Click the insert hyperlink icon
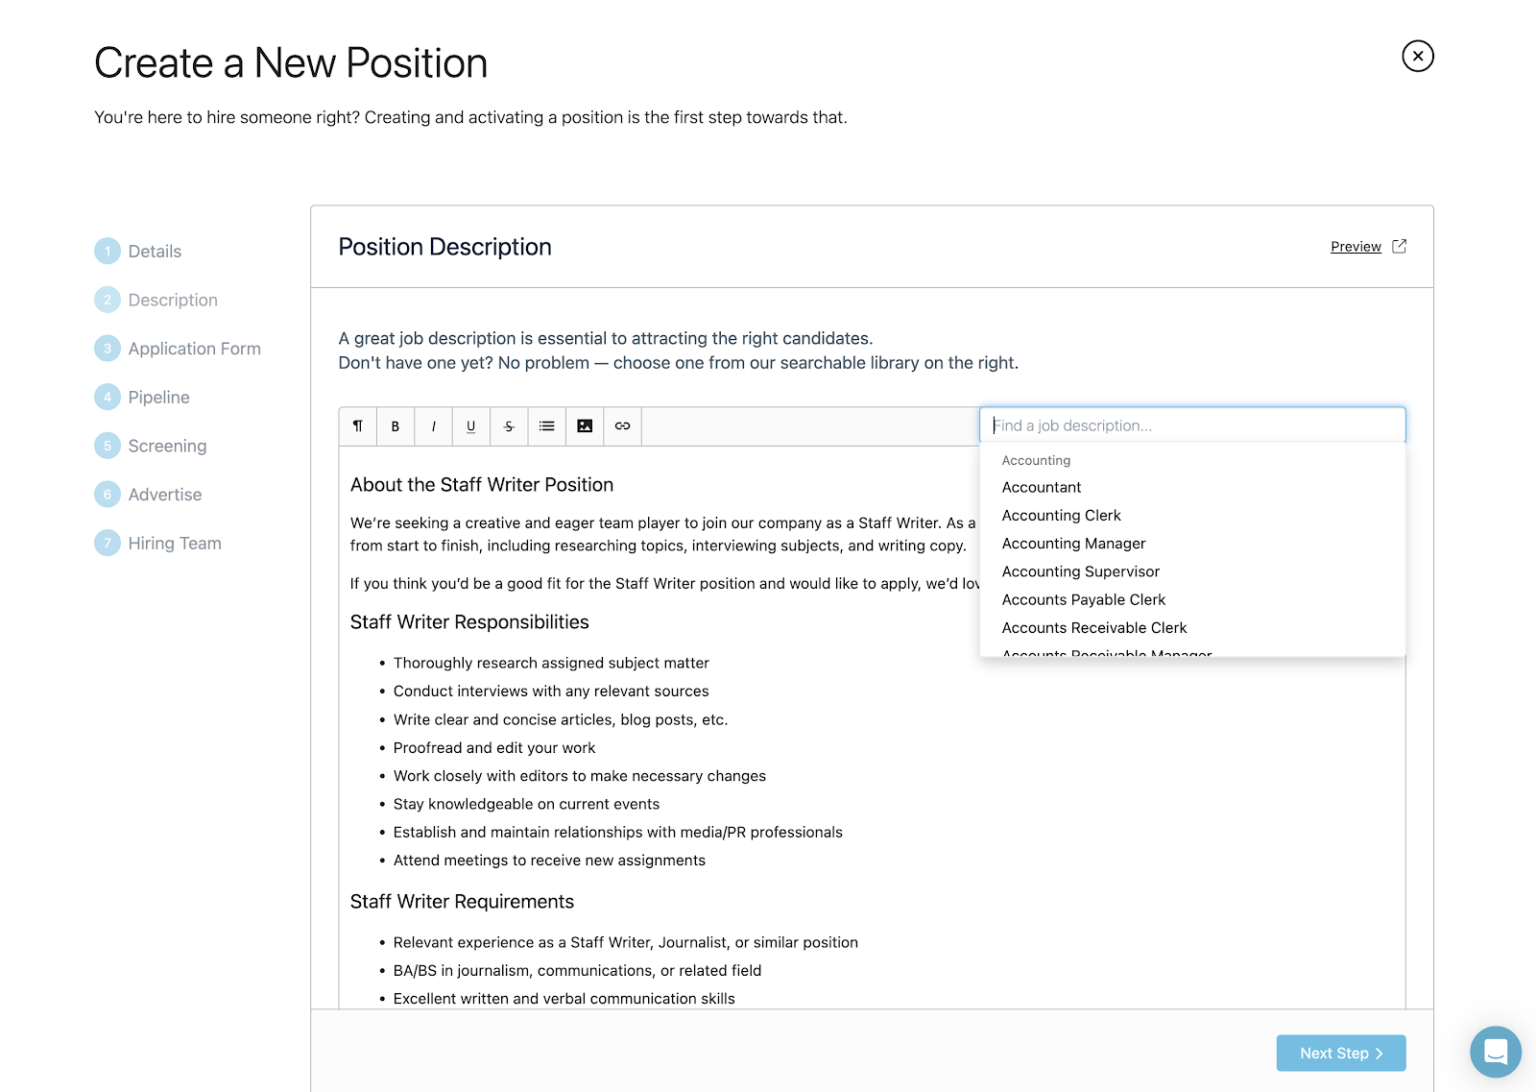The width and height of the screenshot is (1536, 1092). point(622,426)
